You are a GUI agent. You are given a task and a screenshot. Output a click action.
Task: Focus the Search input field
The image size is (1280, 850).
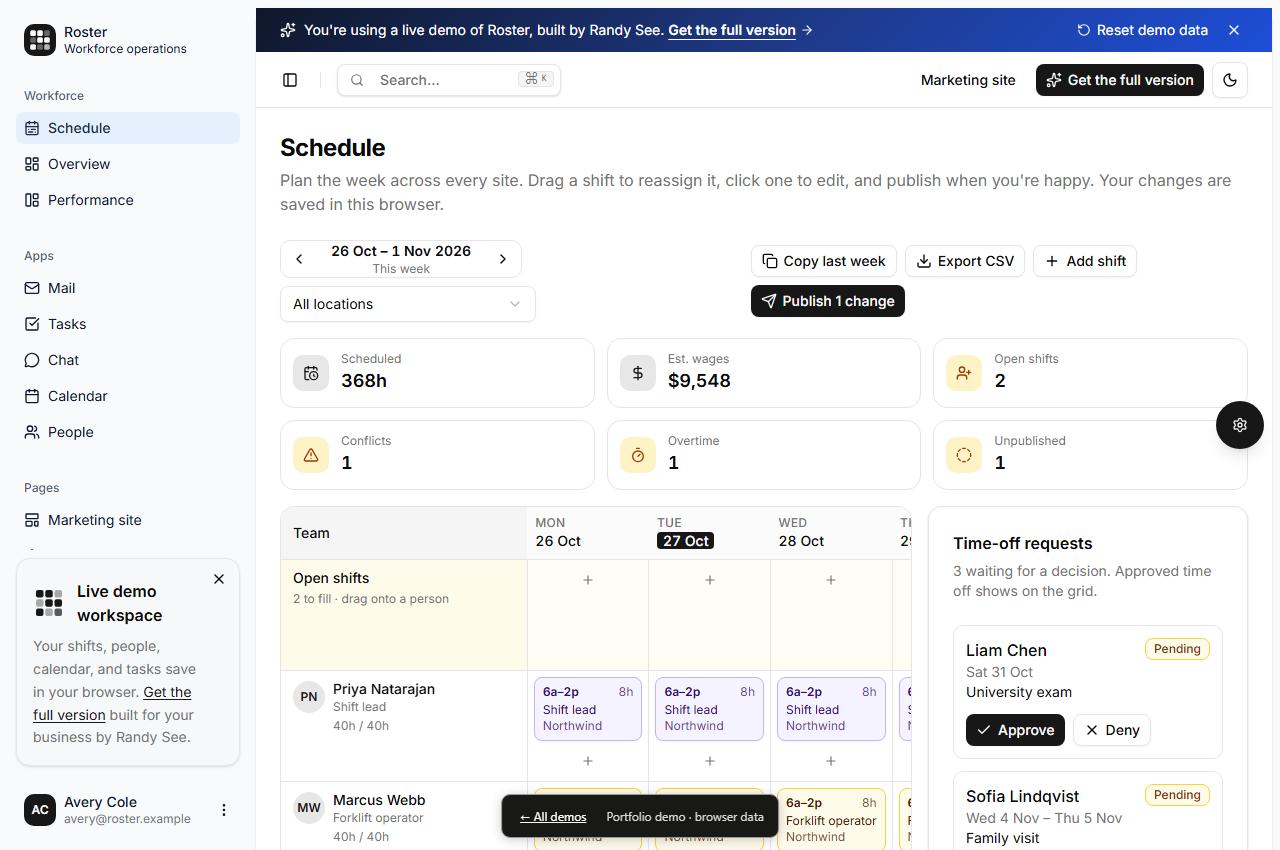(449, 80)
